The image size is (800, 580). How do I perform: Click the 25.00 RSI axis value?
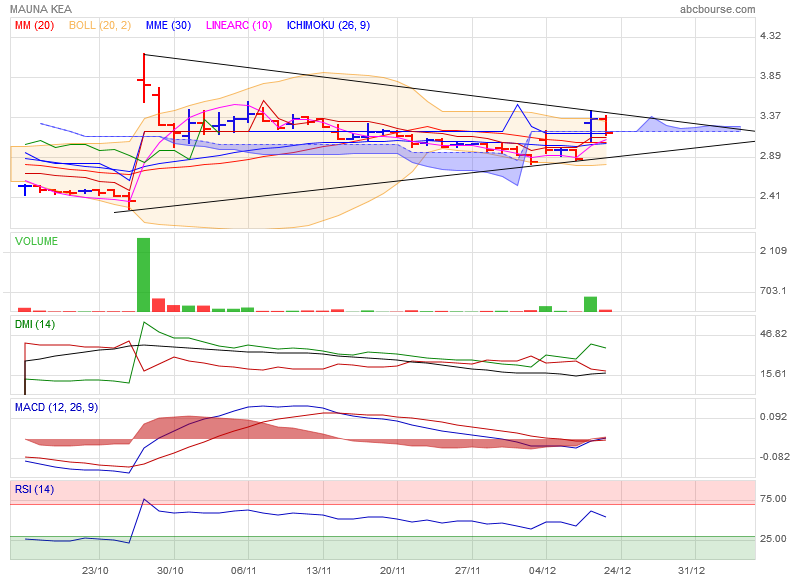[x=773, y=539]
